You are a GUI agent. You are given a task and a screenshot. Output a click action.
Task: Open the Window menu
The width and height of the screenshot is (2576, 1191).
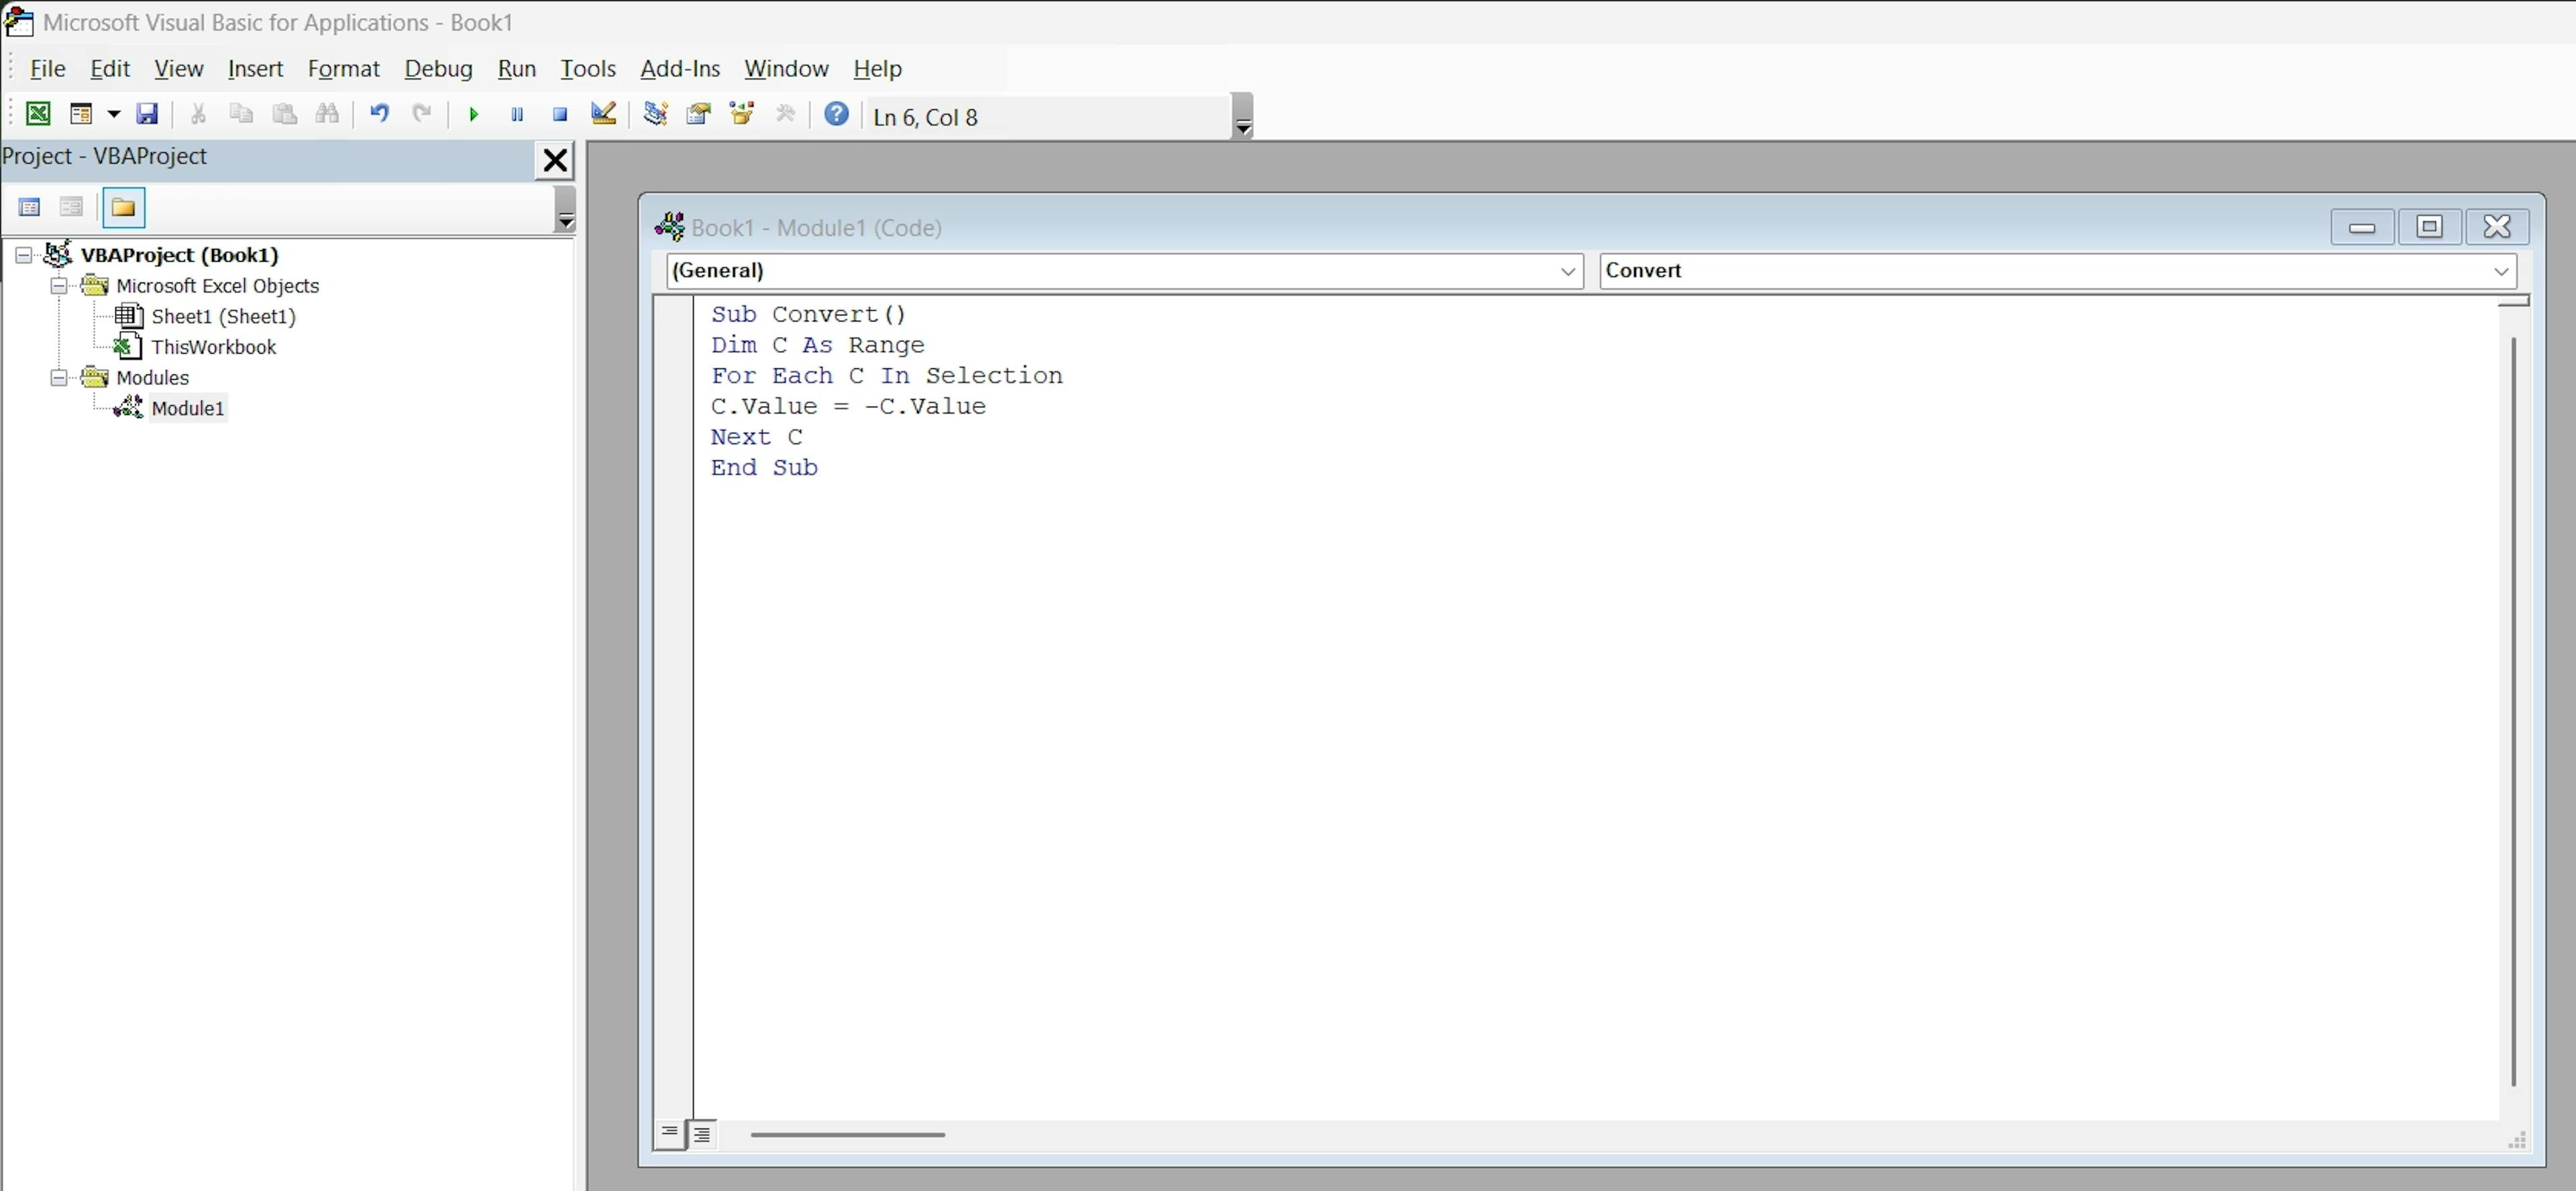point(786,68)
